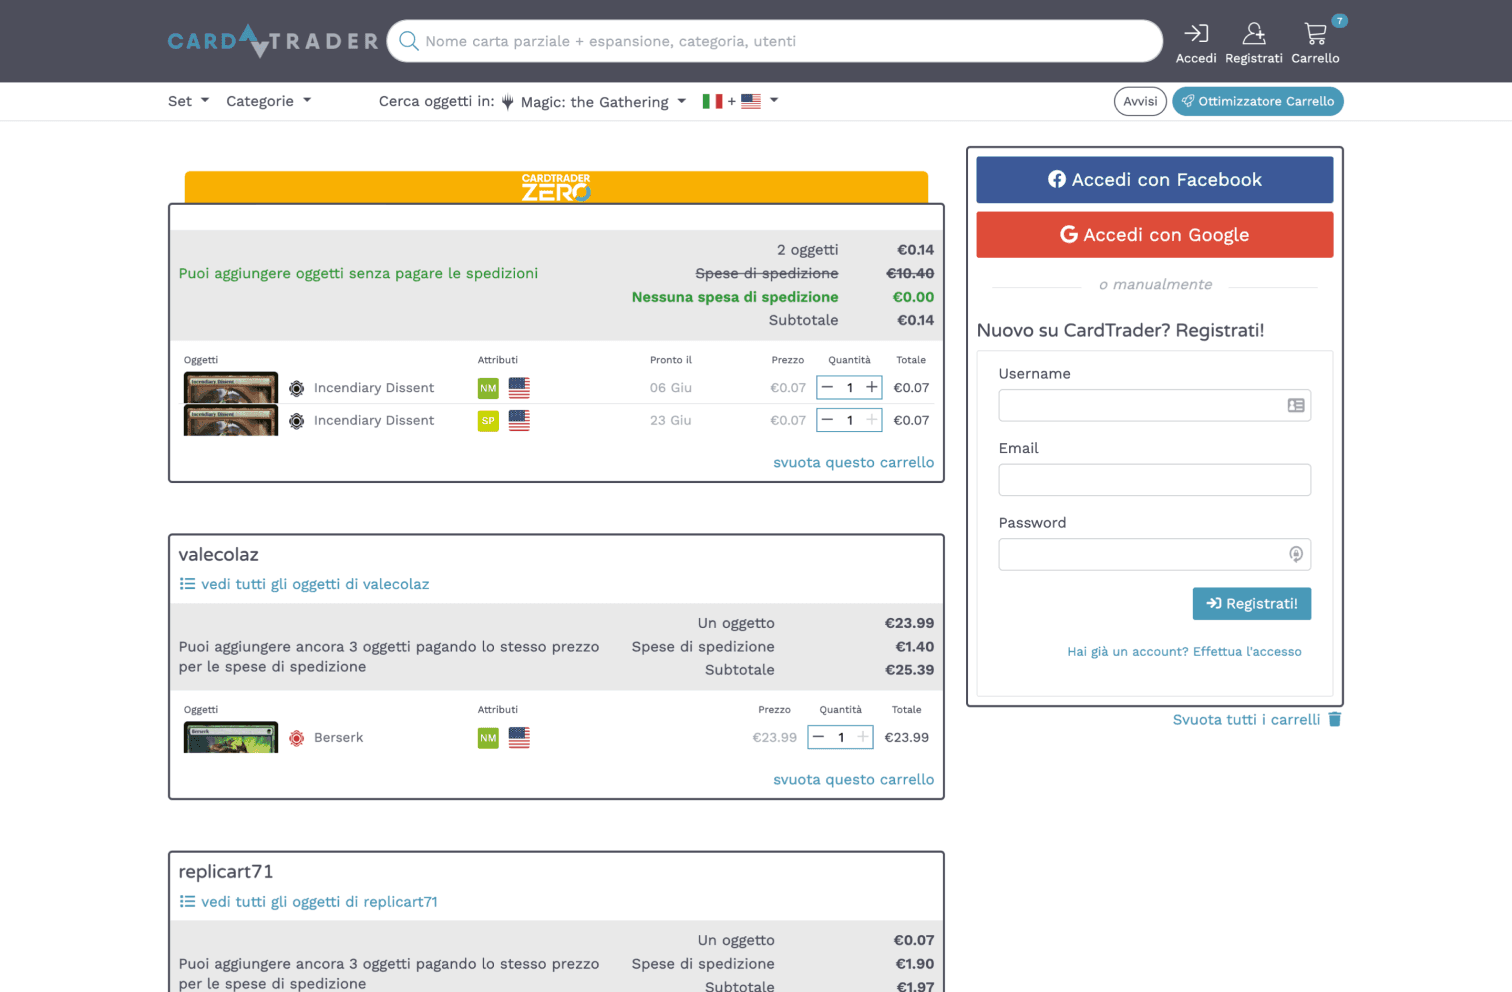1512x992 pixels.
Task: Click the Registrati! submit button
Action: pos(1251,604)
